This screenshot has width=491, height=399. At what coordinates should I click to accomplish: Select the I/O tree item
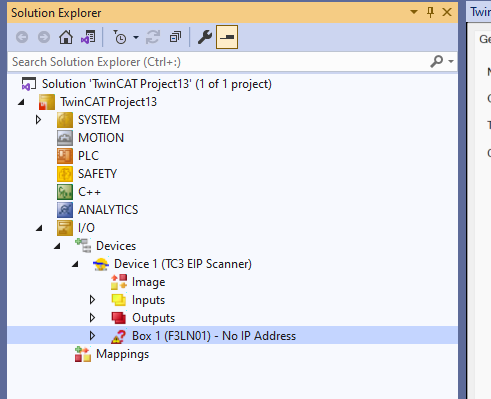pyautogui.click(x=86, y=228)
